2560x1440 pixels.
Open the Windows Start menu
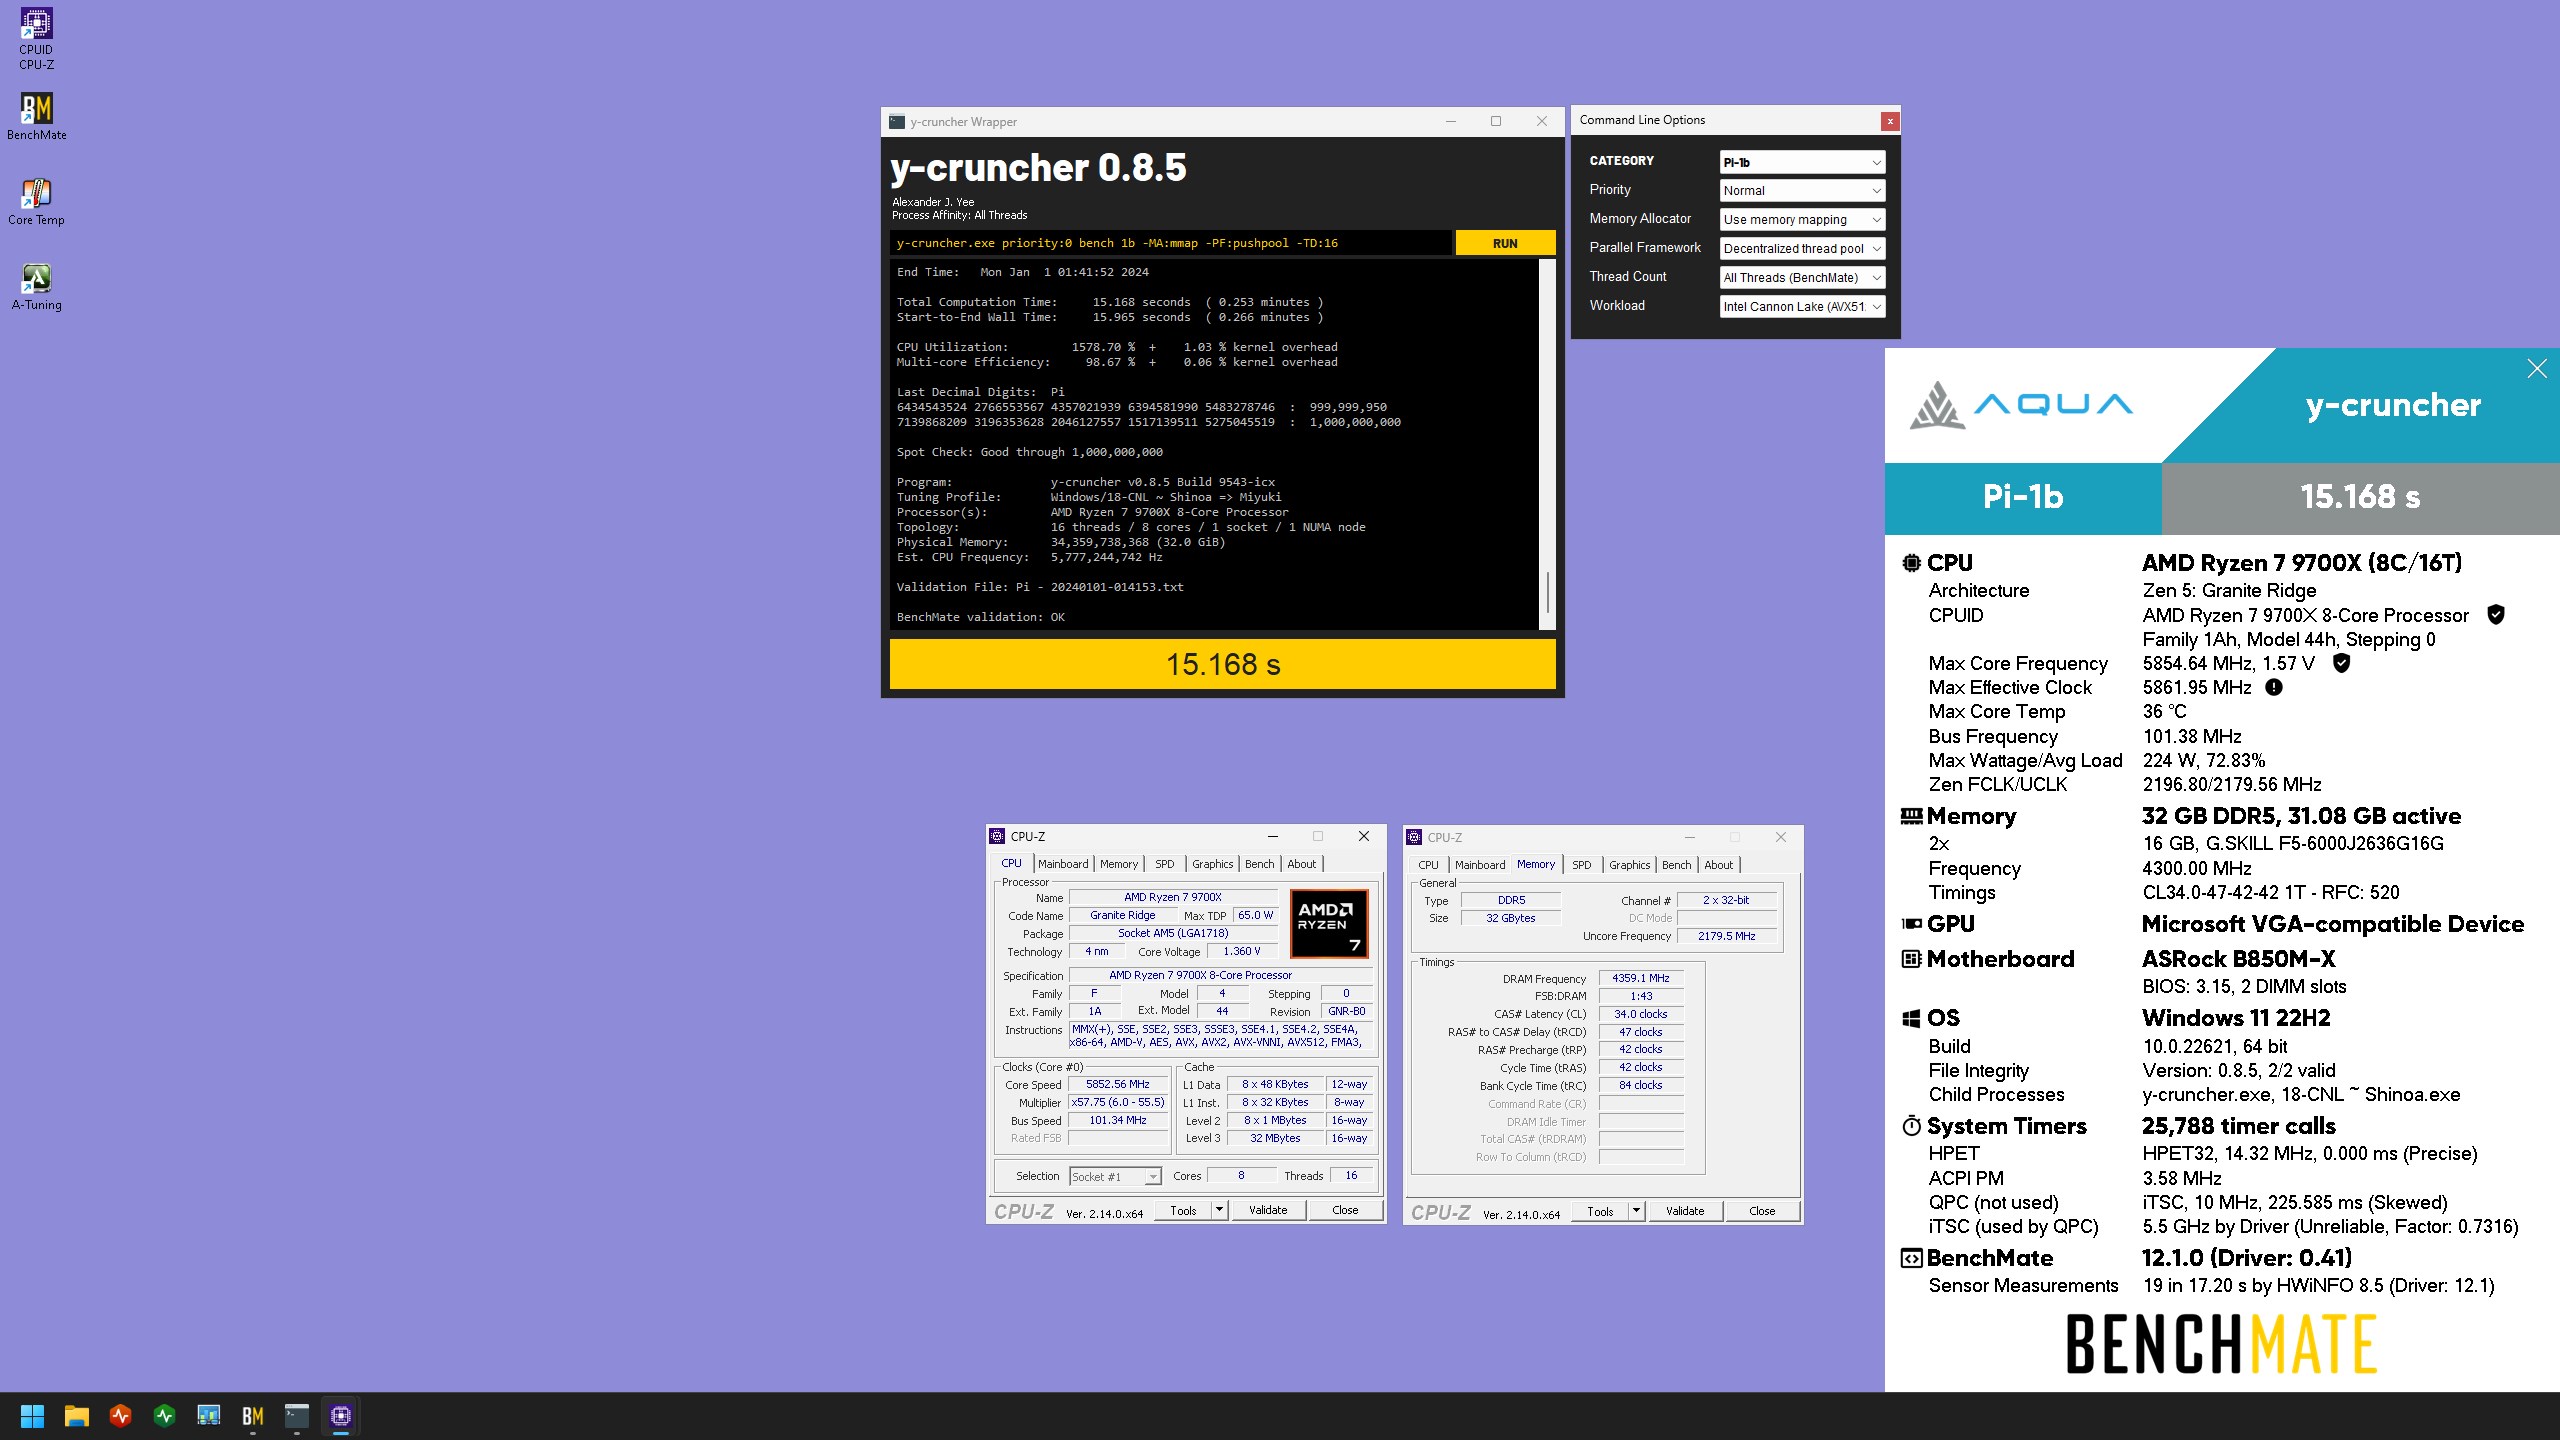coord(32,1416)
